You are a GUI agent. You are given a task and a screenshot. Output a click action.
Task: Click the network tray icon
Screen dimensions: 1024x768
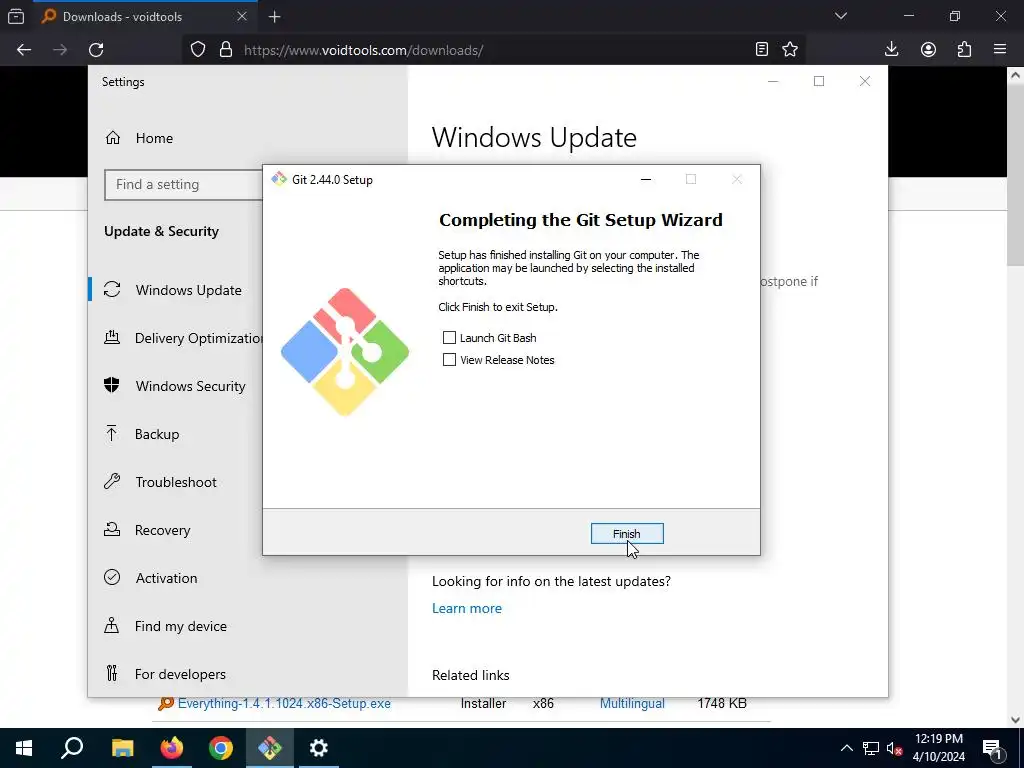coord(871,748)
